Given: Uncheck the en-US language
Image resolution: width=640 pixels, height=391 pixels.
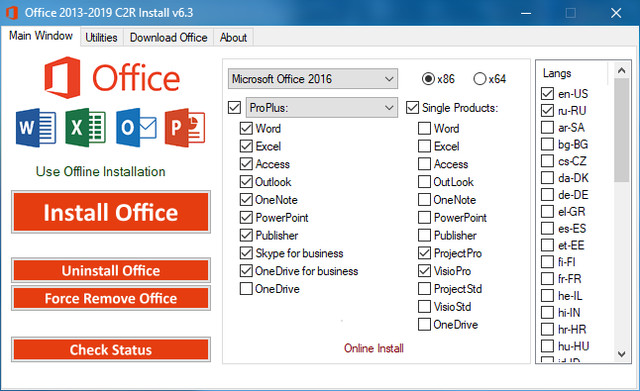Looking at the screenshot, I should click(x=547, y=93).
